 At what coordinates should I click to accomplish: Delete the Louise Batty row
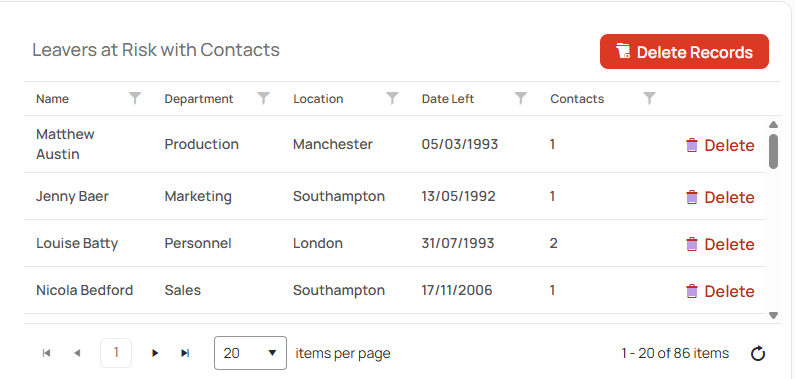(720, 244)
